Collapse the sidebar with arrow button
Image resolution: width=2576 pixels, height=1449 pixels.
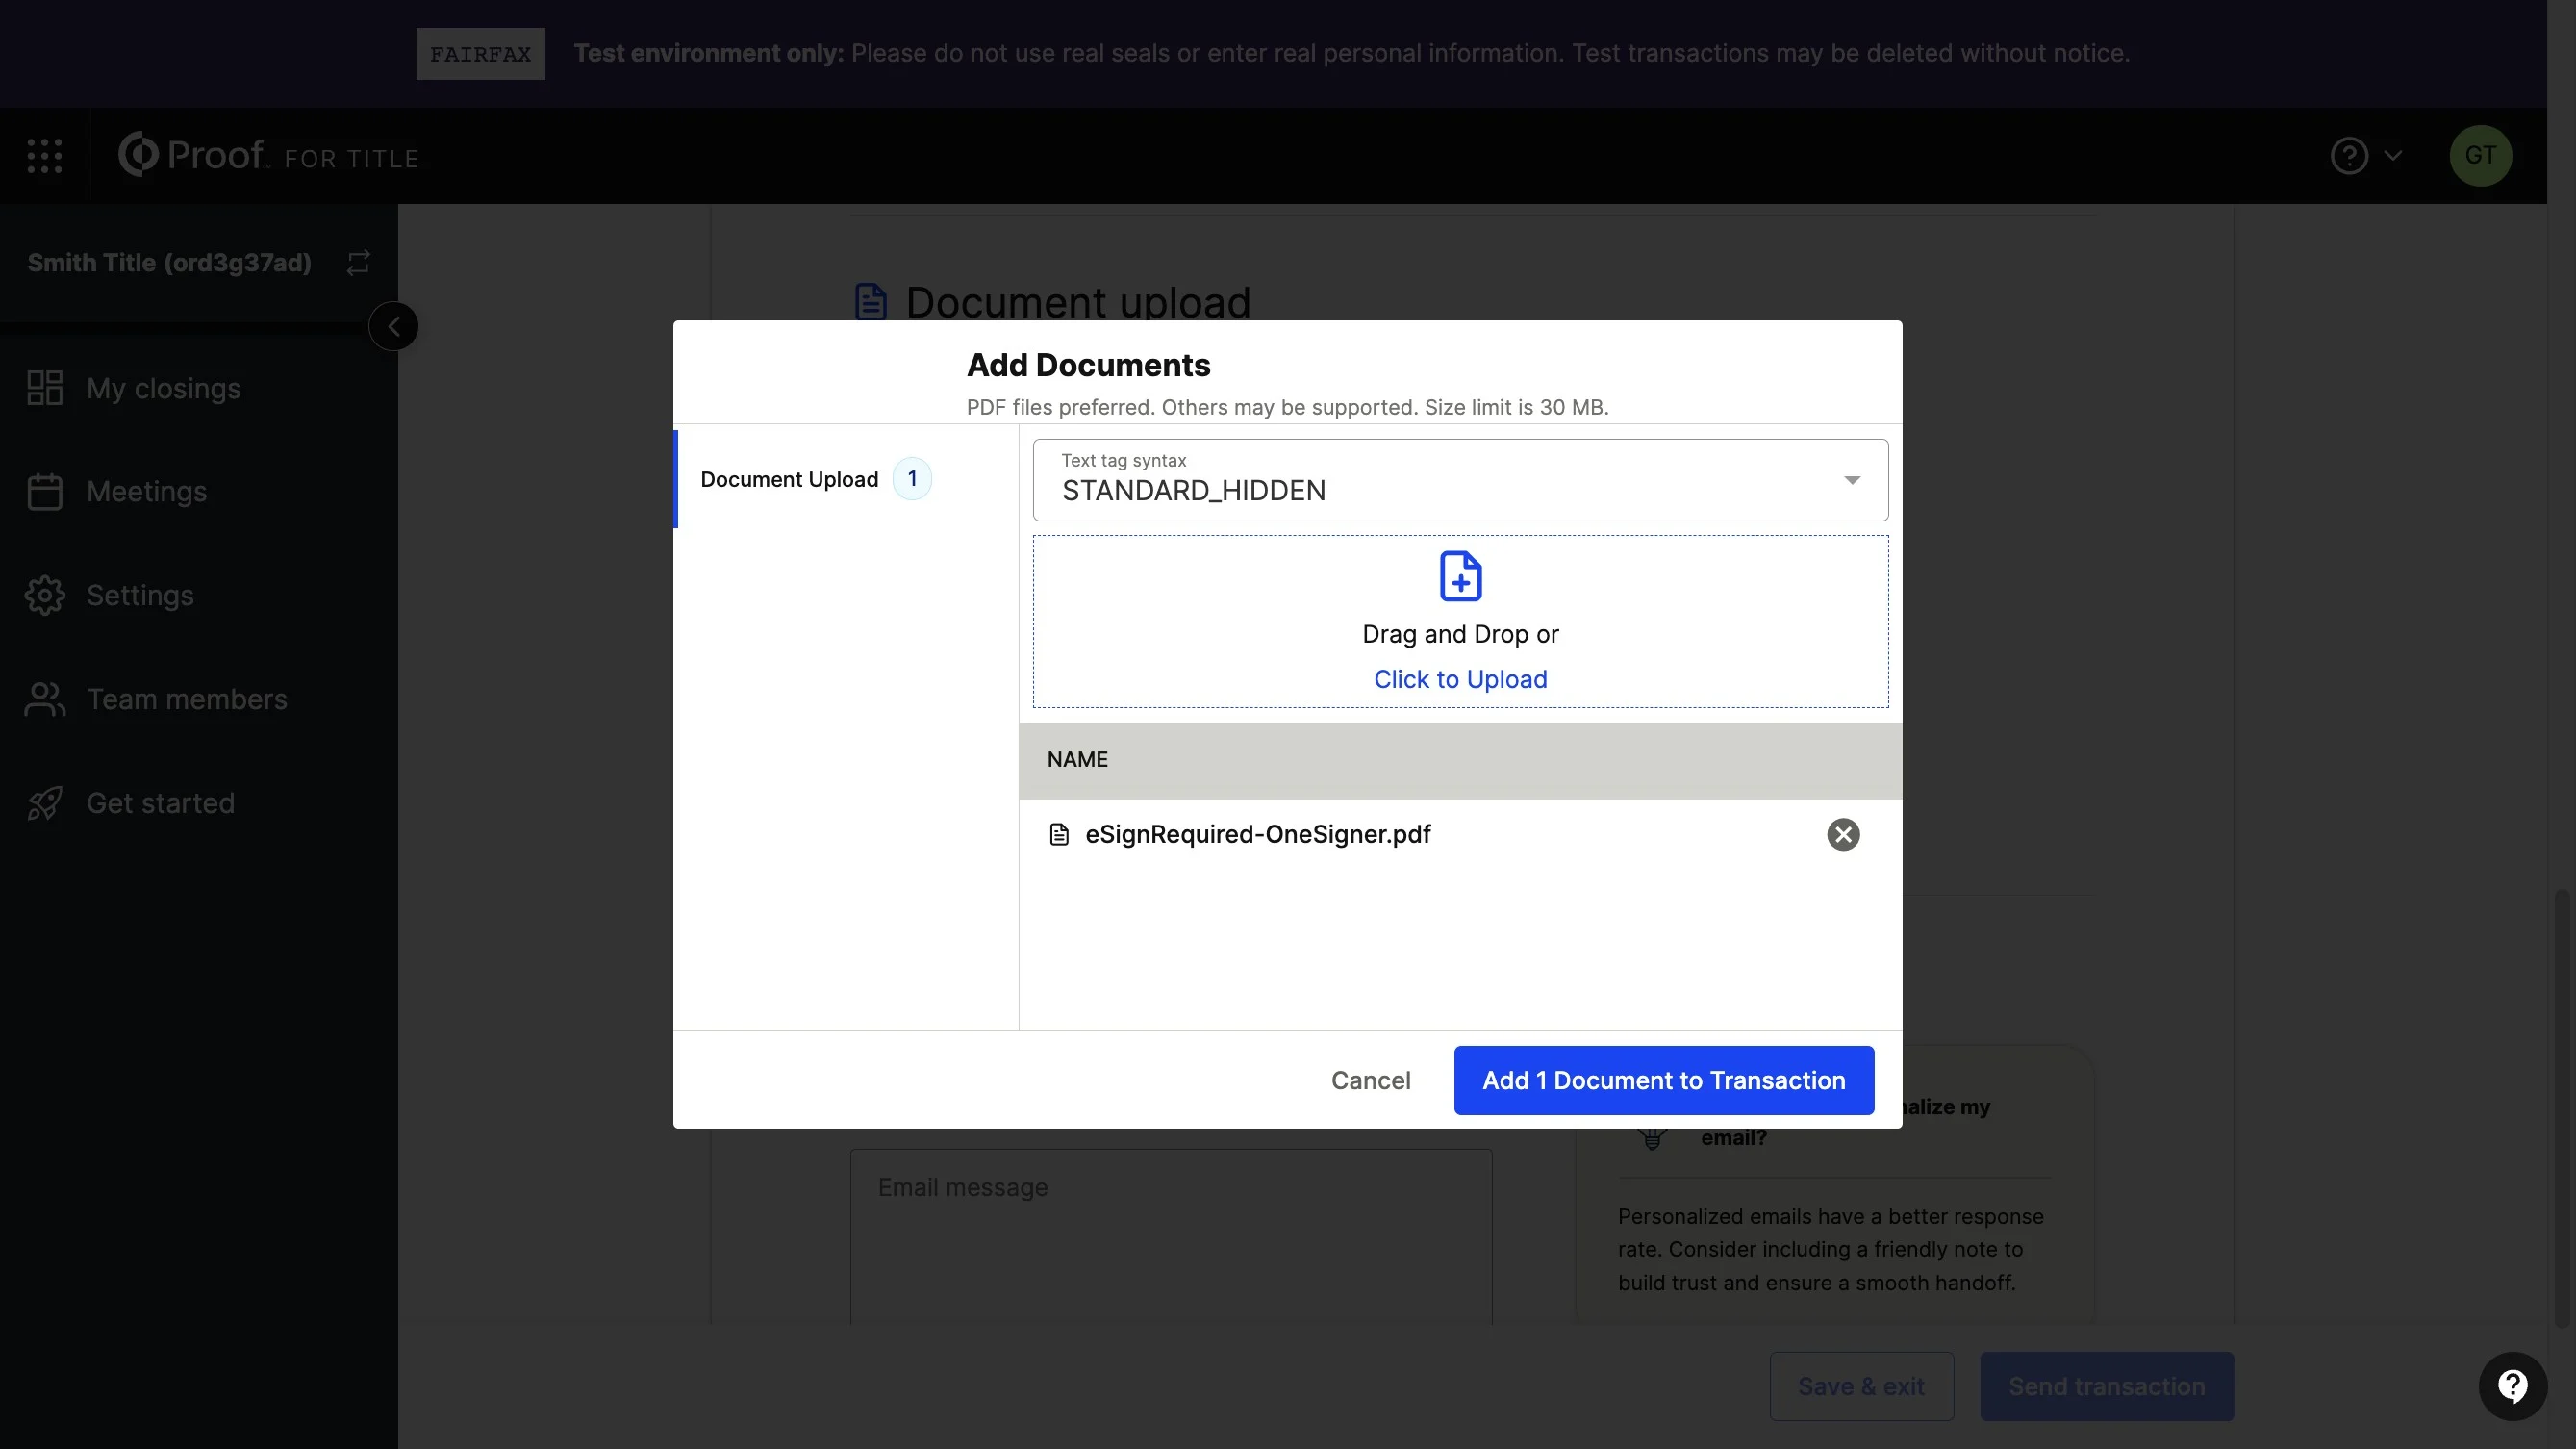393,326
